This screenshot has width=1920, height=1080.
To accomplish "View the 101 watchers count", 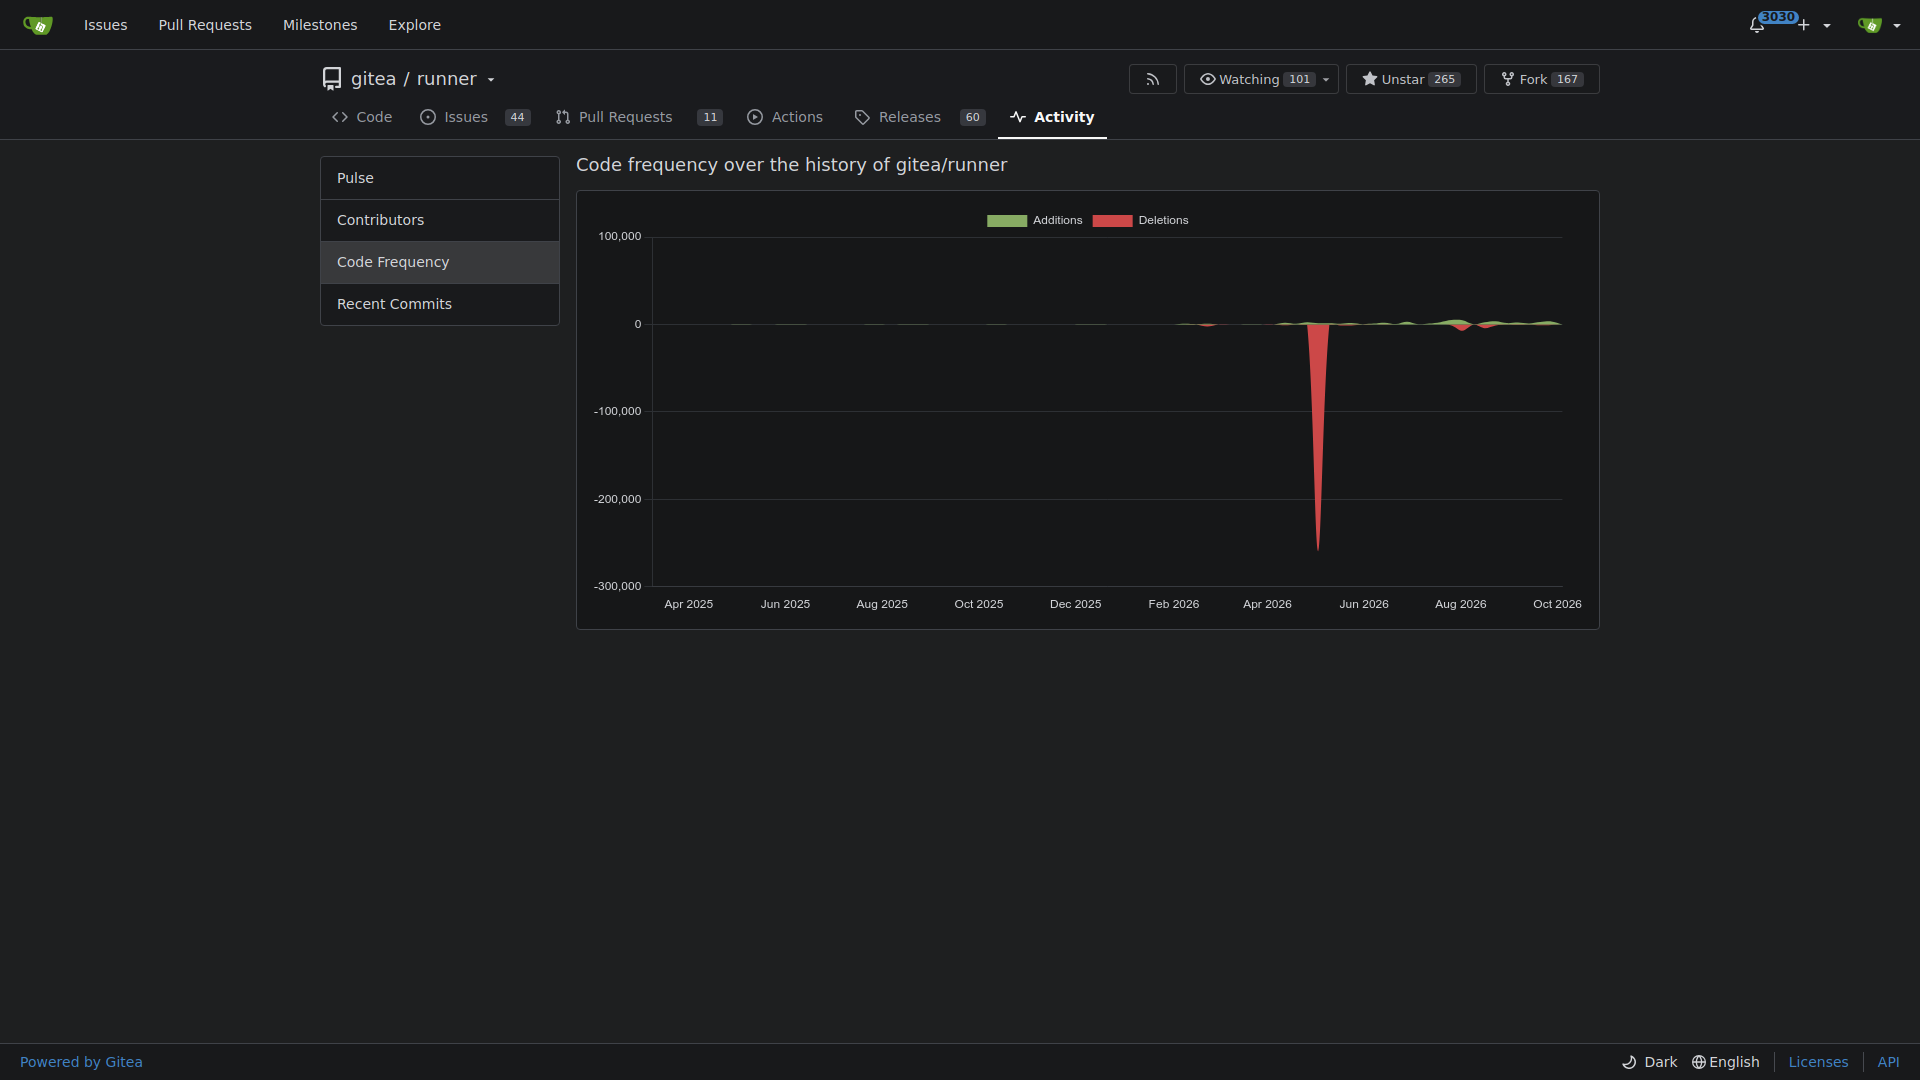I will pyautogui.click(x=1299, y=79).
